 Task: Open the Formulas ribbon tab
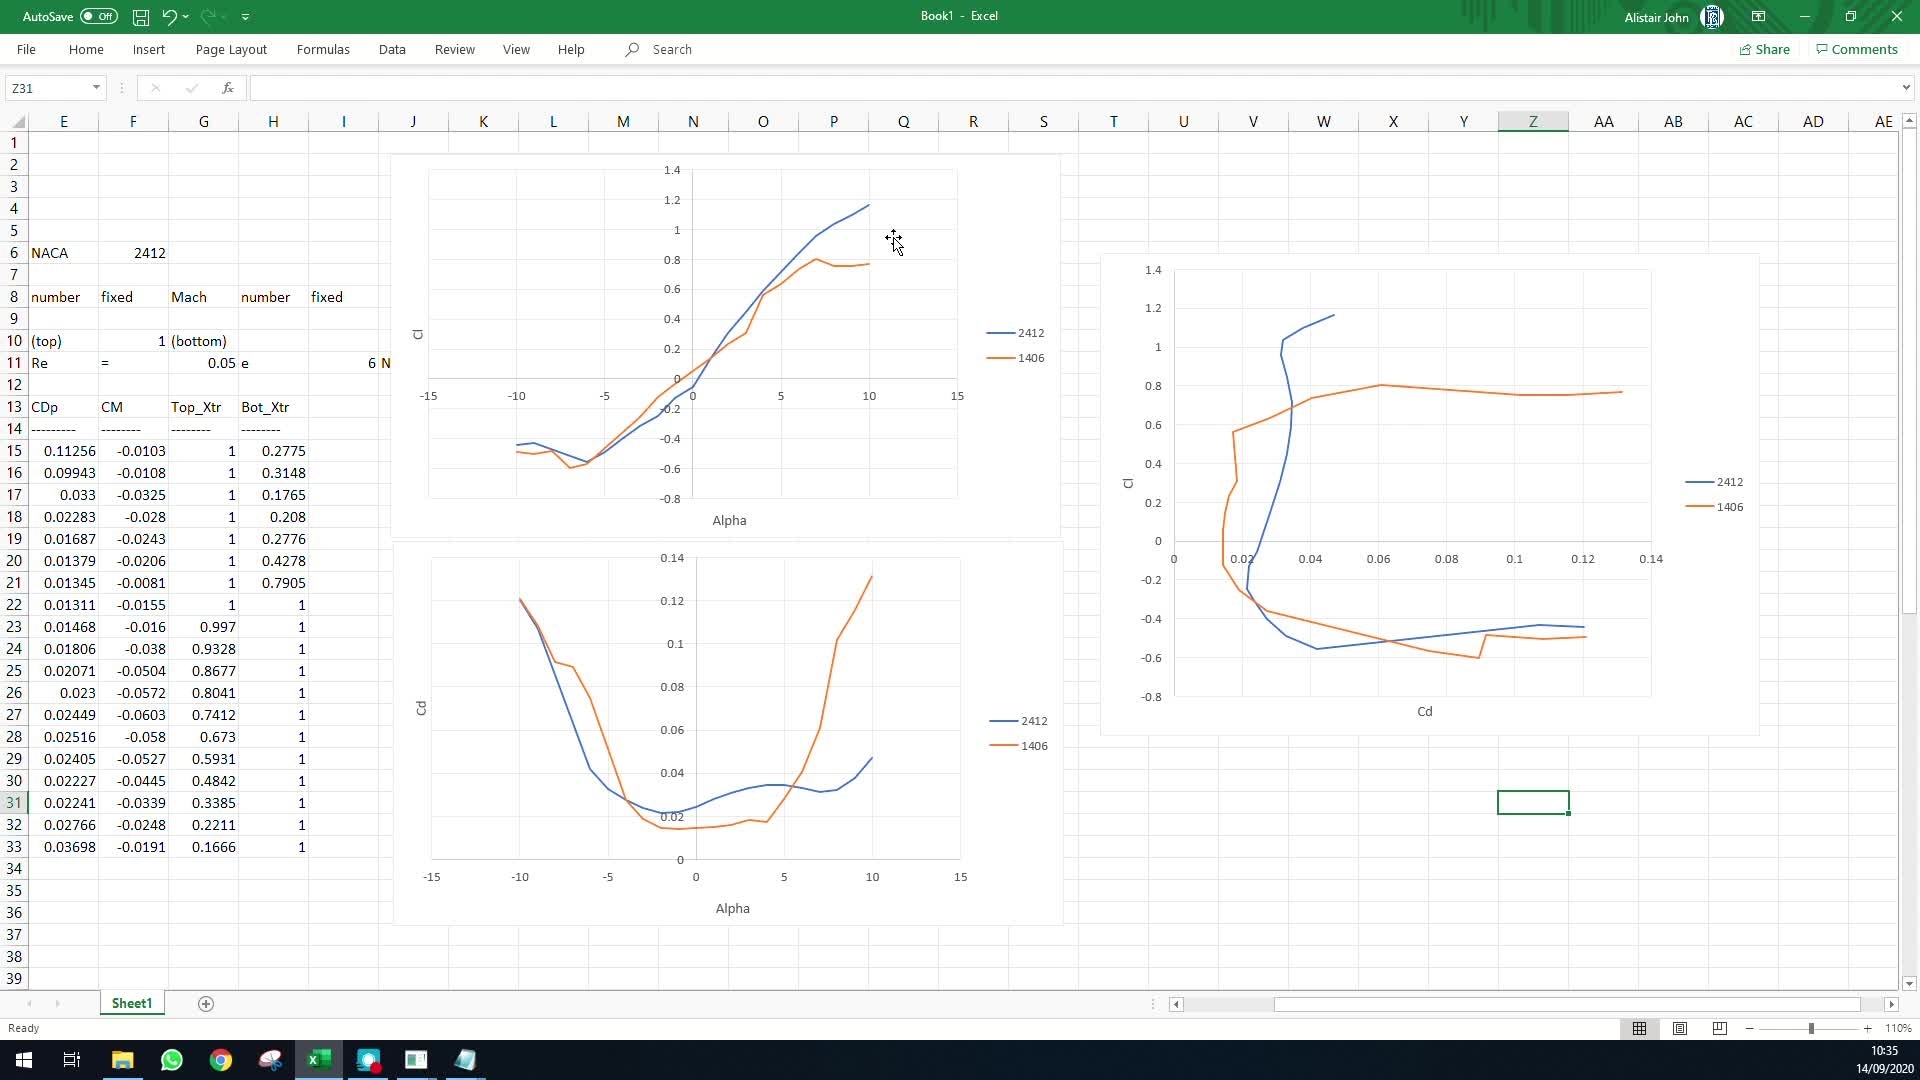323,49
